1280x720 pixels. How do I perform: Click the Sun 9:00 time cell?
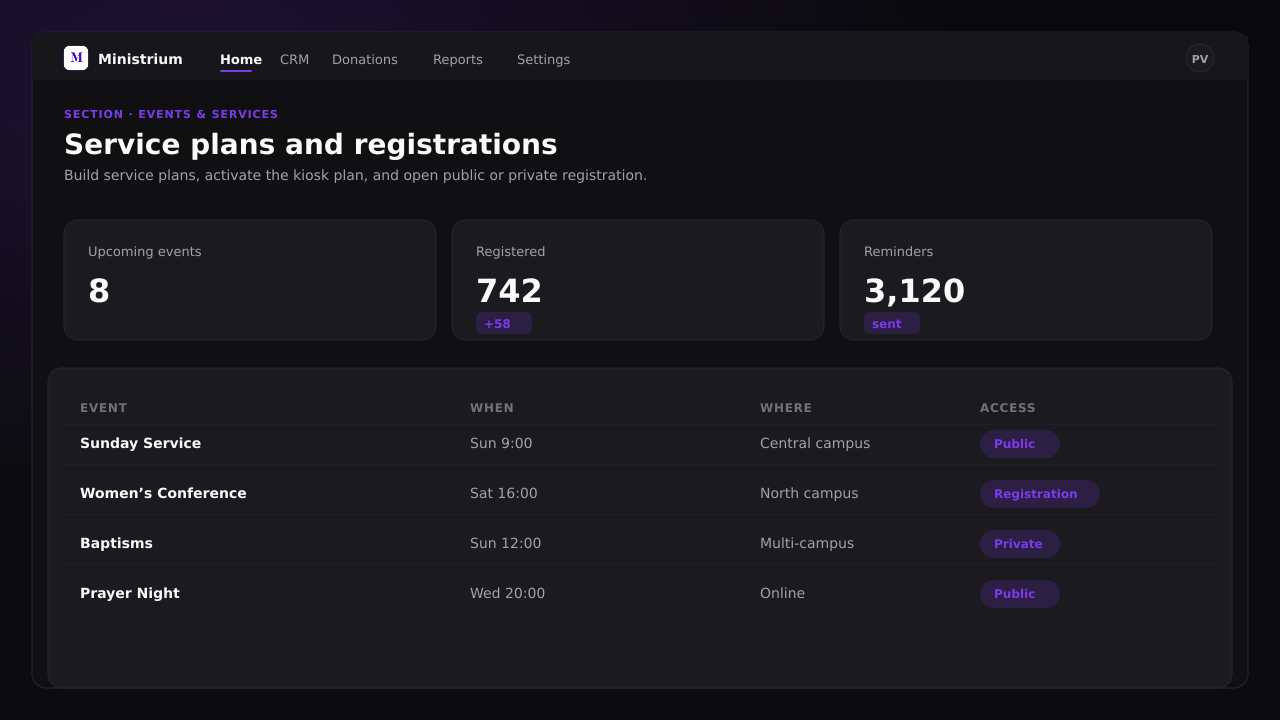501,443
